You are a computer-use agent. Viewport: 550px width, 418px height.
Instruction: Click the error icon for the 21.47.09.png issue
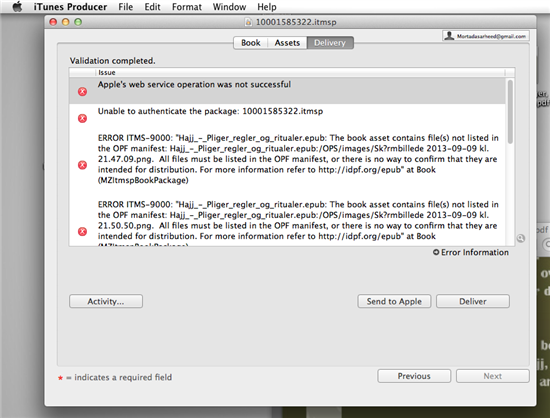pyautogui.click(x=82, y=165)
